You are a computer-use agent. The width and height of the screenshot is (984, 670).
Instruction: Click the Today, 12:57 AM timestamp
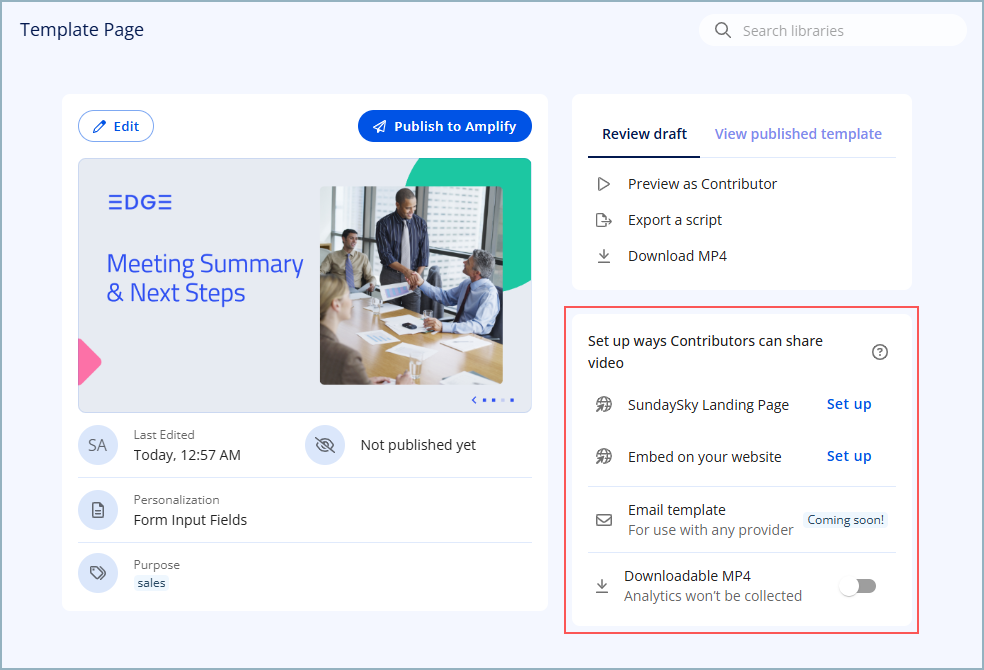187,455
